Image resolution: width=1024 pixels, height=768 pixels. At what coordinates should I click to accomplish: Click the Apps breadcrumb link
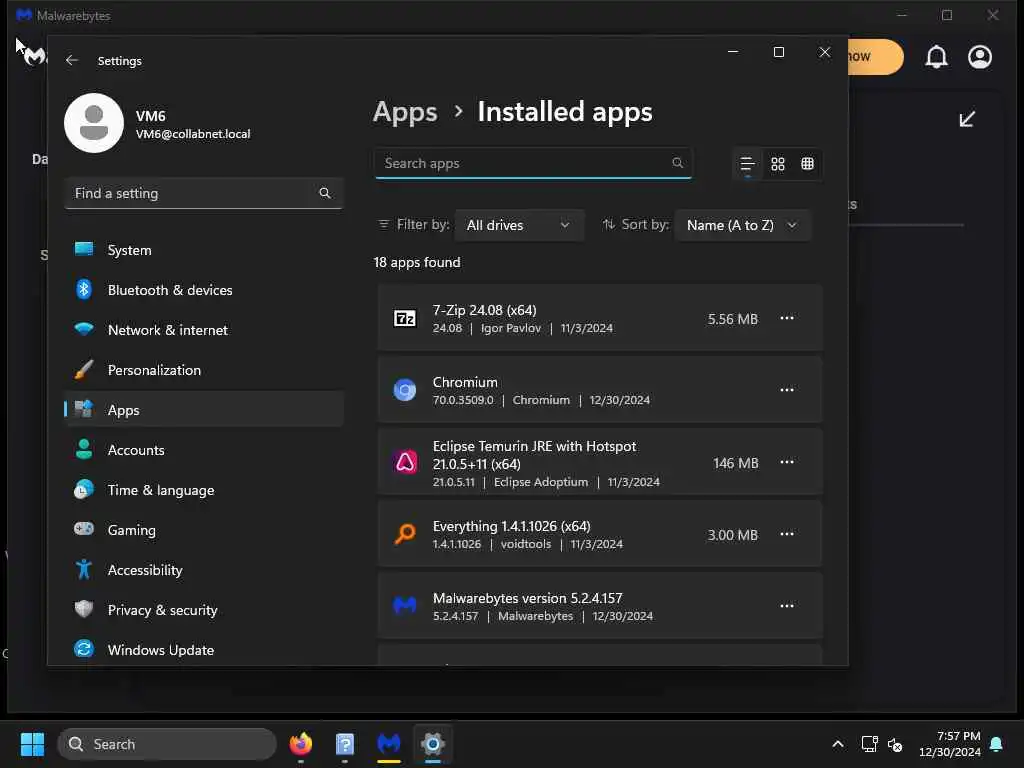tap(405, 112)
